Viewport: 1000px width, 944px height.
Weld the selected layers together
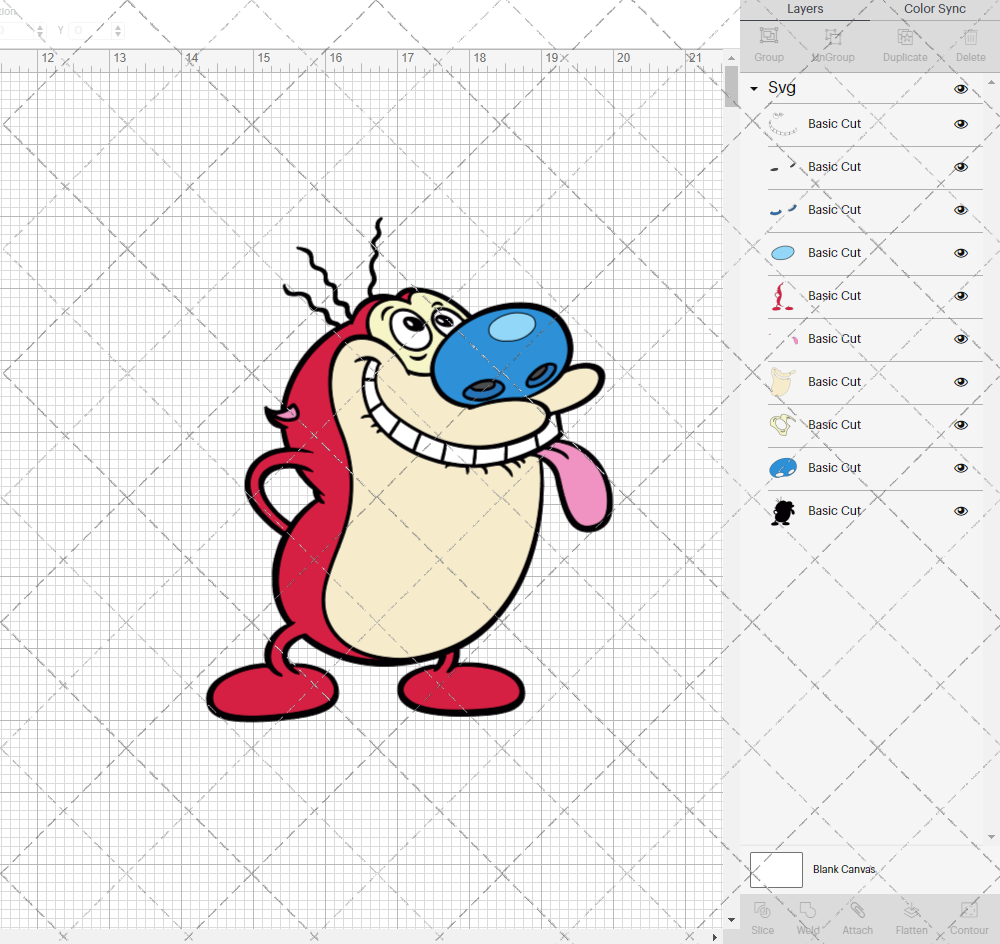pyautogui.click(x=807, y=917)
